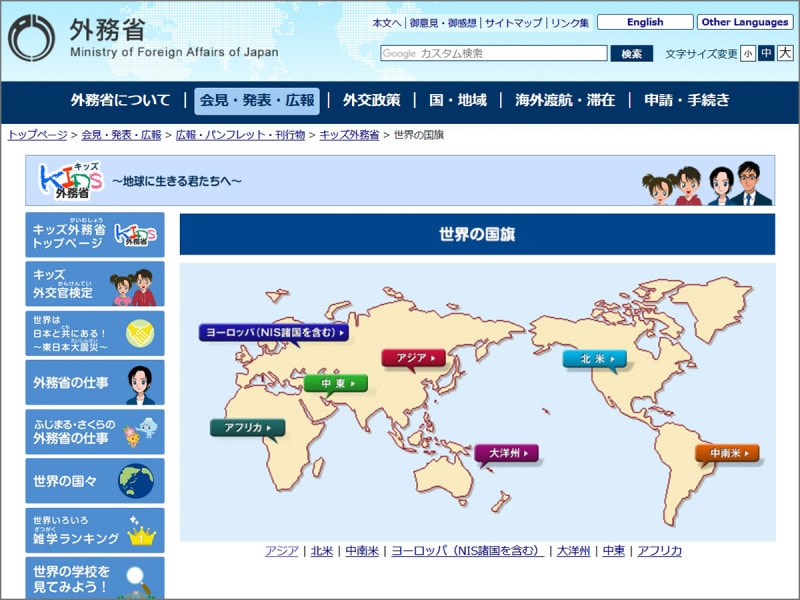Switch to the English site
800x600 pixels.
point(645,22)
